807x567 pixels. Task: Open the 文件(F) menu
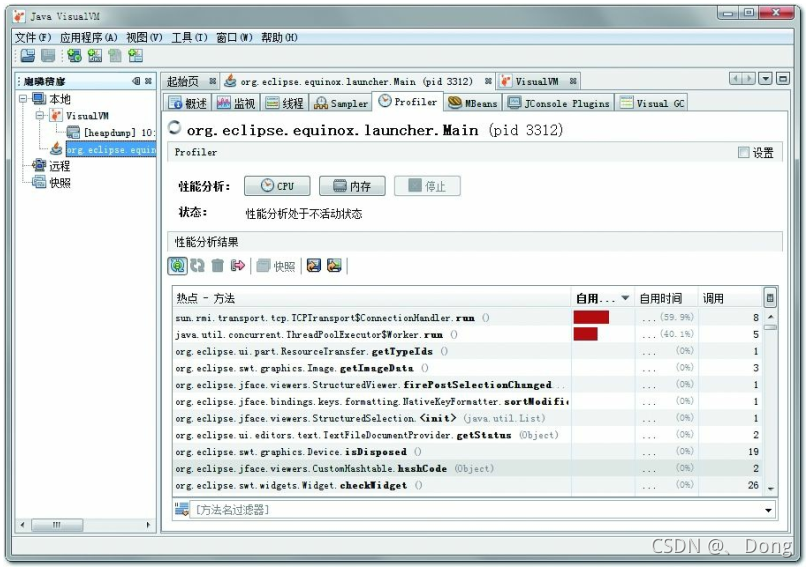tap(33, 38)
